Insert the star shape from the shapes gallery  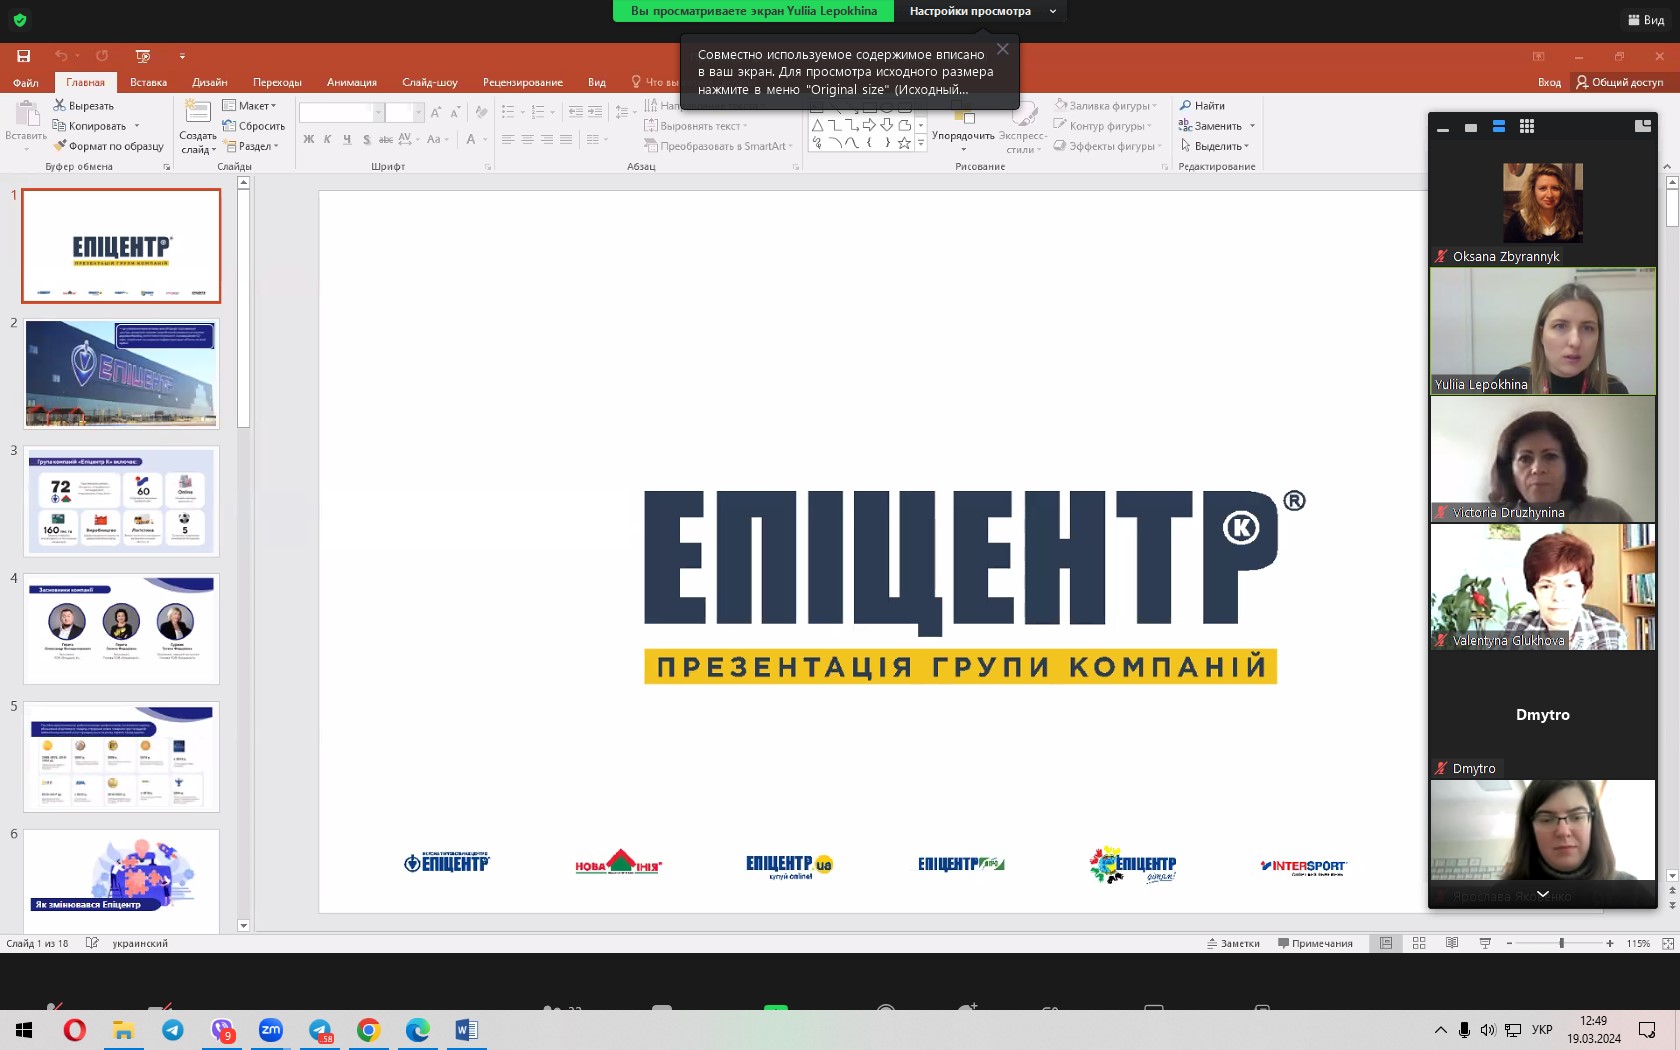click(x=904, y=143)
